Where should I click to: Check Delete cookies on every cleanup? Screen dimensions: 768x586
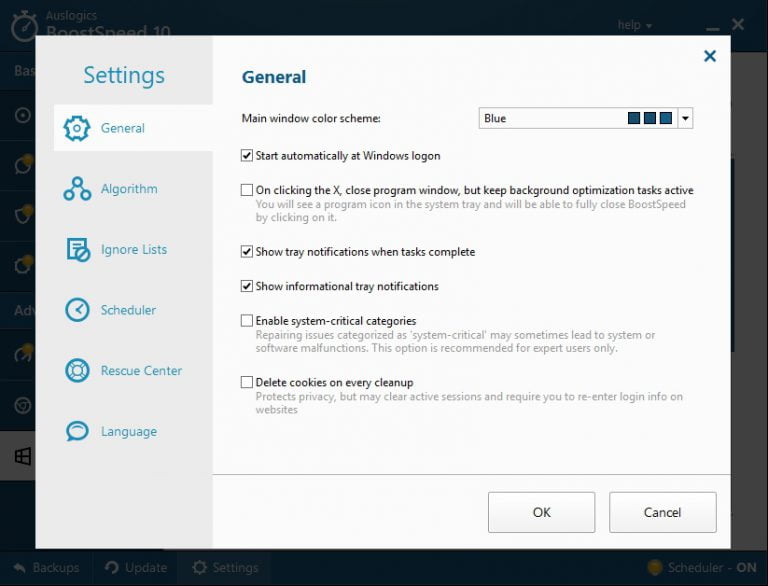pos(247,382)
